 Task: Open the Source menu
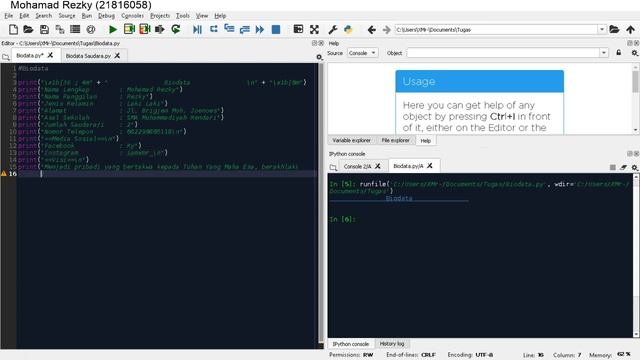click(67, 16)
